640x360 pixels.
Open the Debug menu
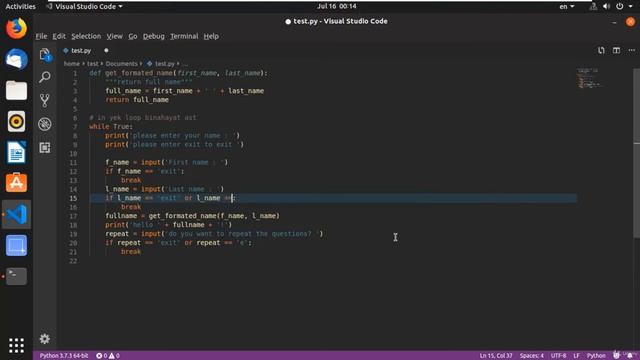[x=154, y=36]
